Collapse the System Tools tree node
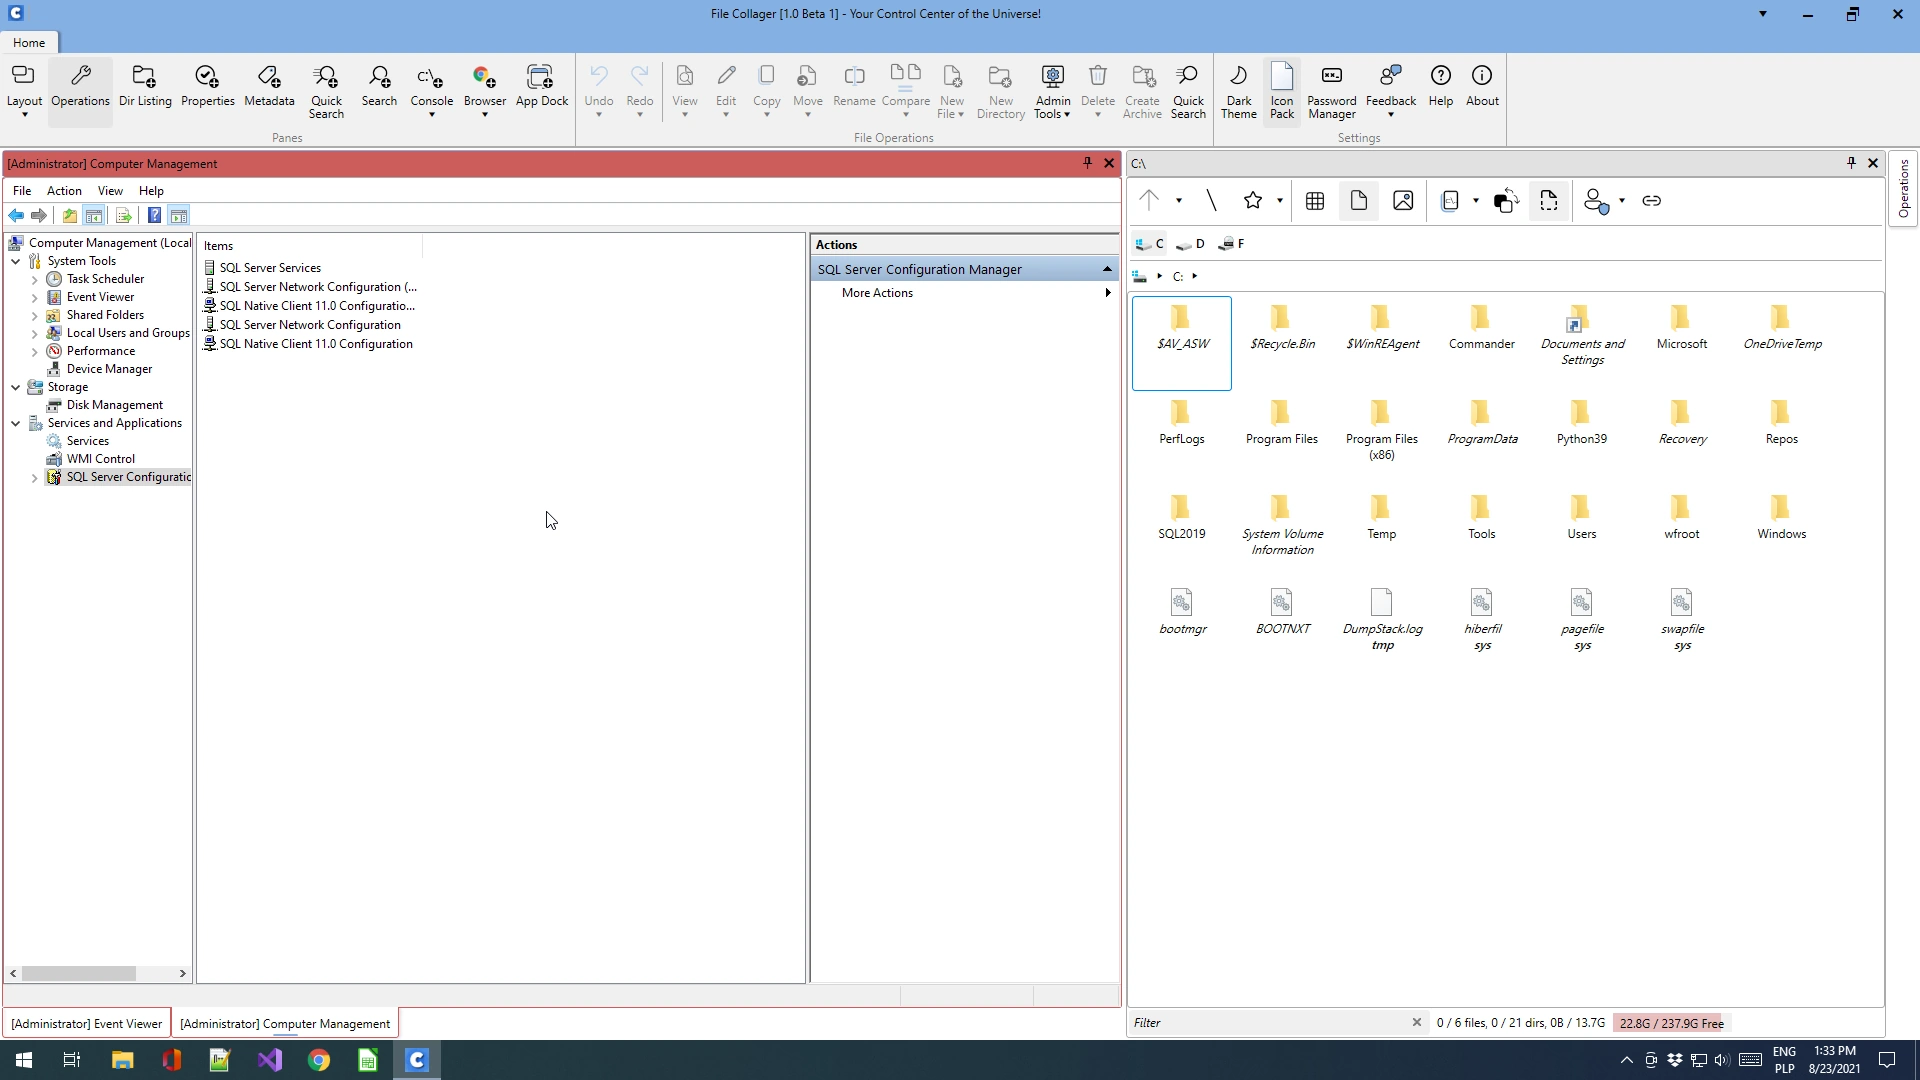The image size is (1920, 1080). click(16, 261)
